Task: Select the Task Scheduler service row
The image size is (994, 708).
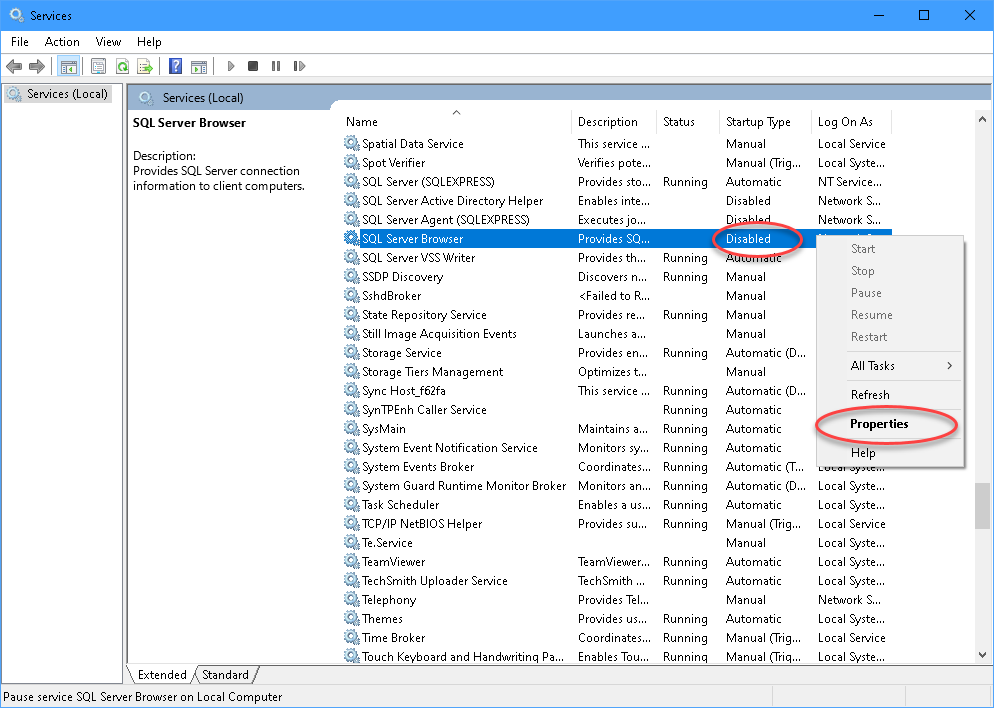Action: [x=400, y=505]
